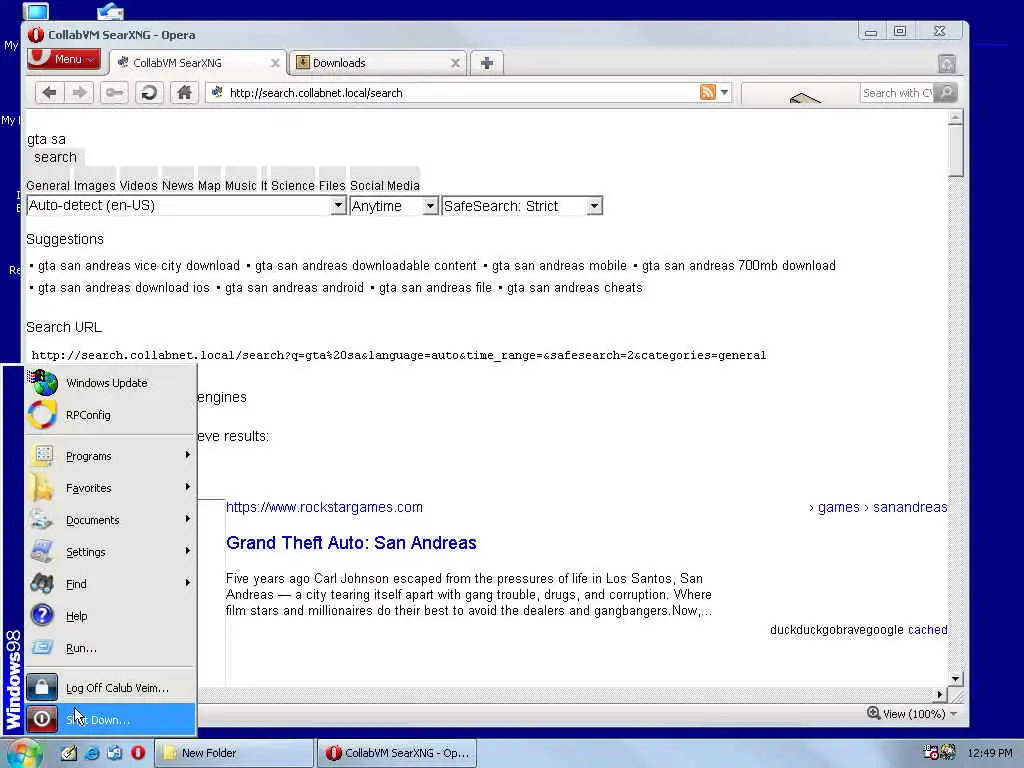Screen dimensions: 1024x768
Task: Switch to the Downloads tab
Action: click(377, 63)
